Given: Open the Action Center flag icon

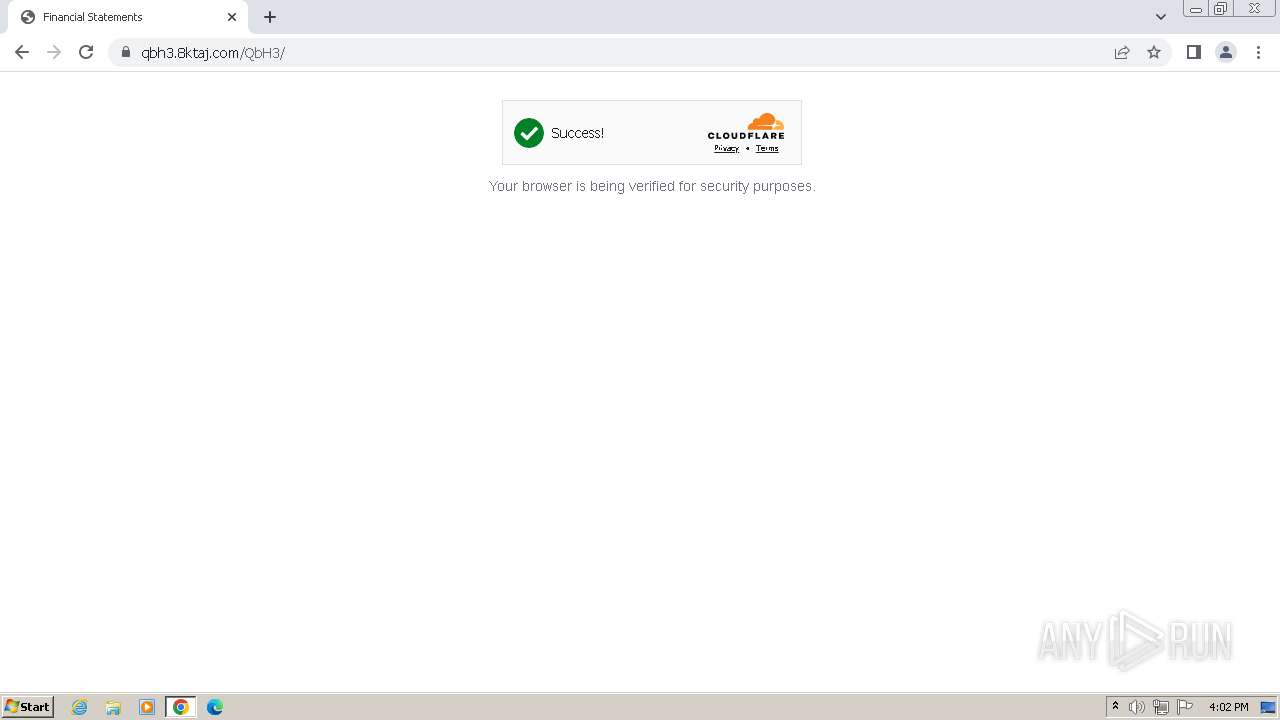Looking at the screenshot, I should [x=1185, y=707].
